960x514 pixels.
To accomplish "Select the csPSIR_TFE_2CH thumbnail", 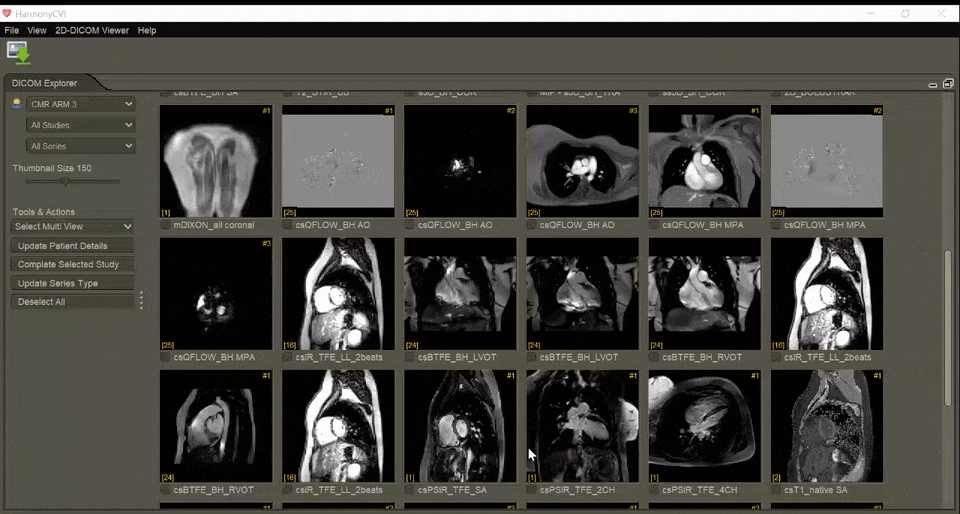I will click(x=582, y=426).
